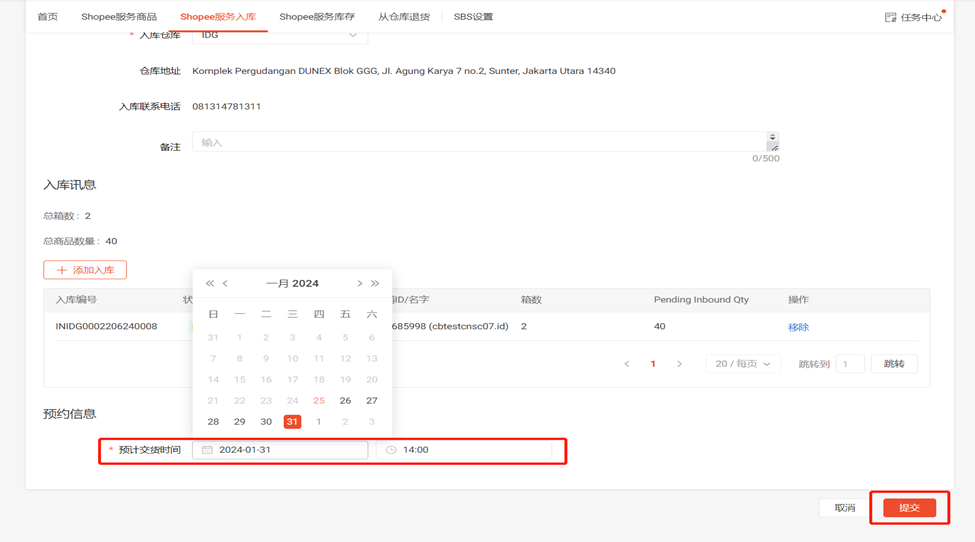This screenshot has width=975, height=542.
Task: Go to previous year in calendar
Action: pyautogui.click(x=210, y=284)
